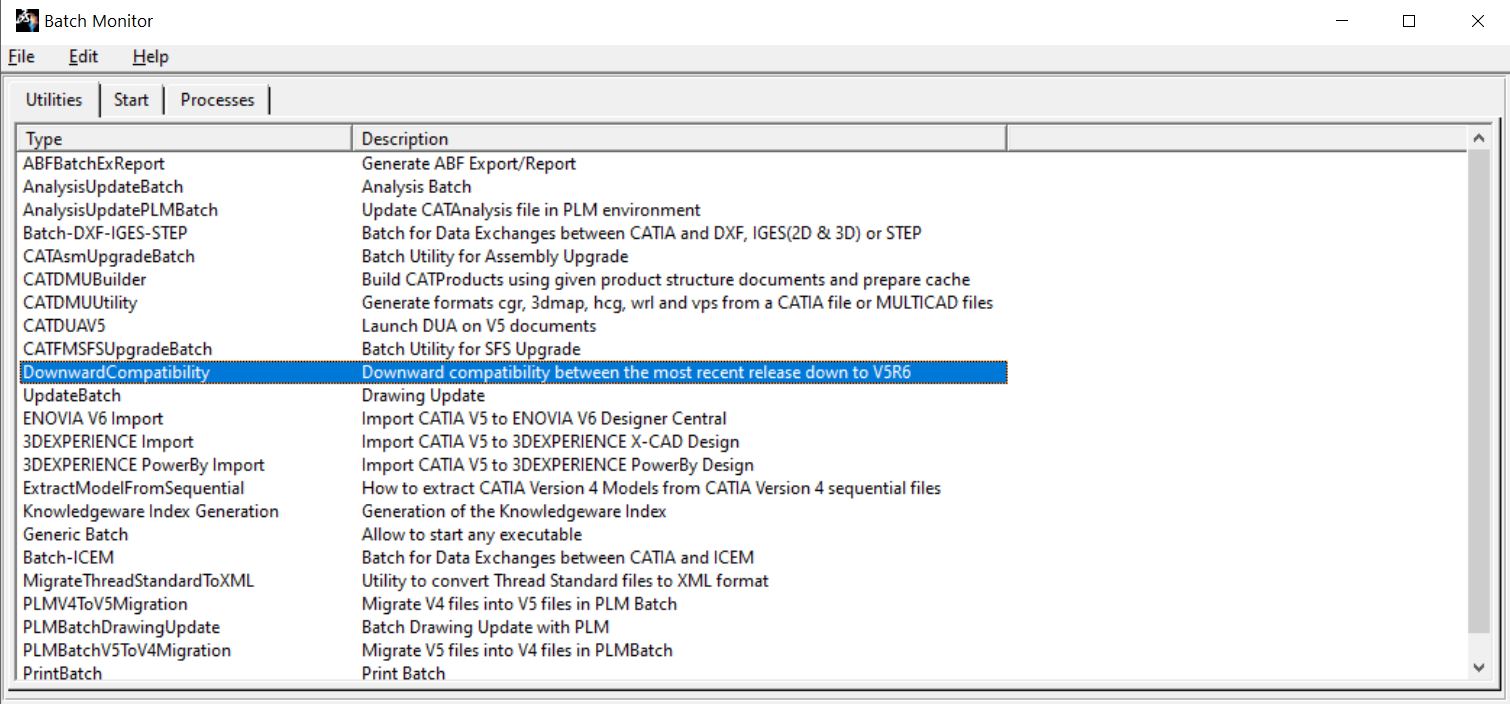1510x704 pixels.
Task: Select the Generic Batch entry
Action: pyautogui.click(x=76, y=535)
